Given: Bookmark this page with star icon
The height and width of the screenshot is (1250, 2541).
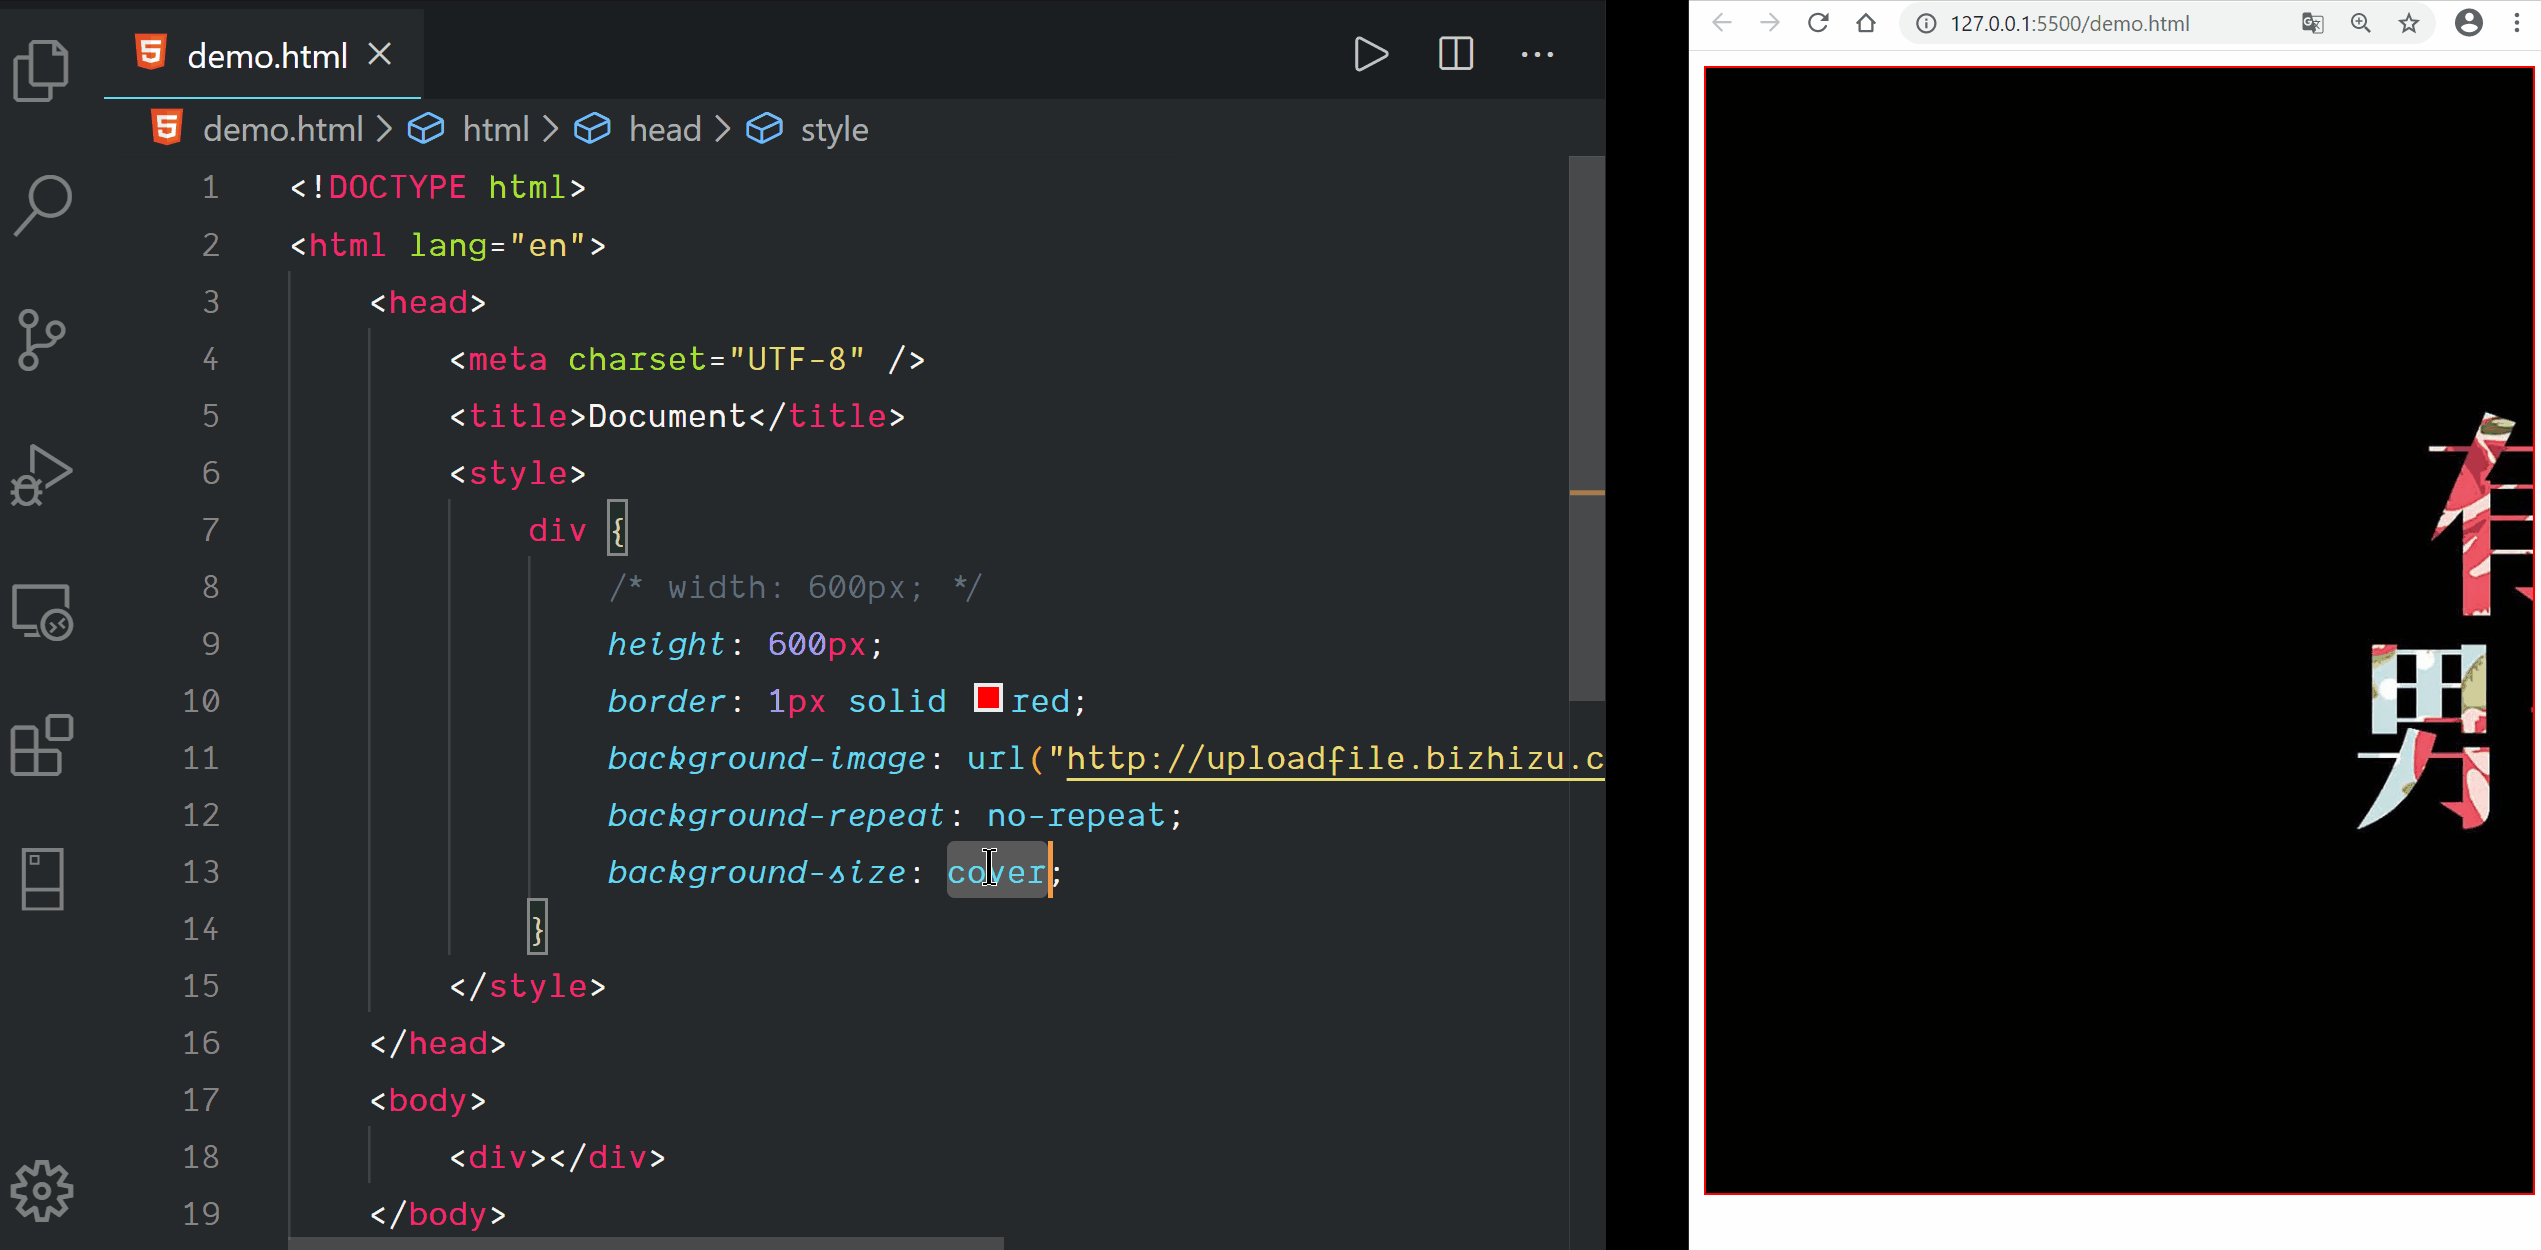Looking at the screenshot, I should (x=2408, y=23).
